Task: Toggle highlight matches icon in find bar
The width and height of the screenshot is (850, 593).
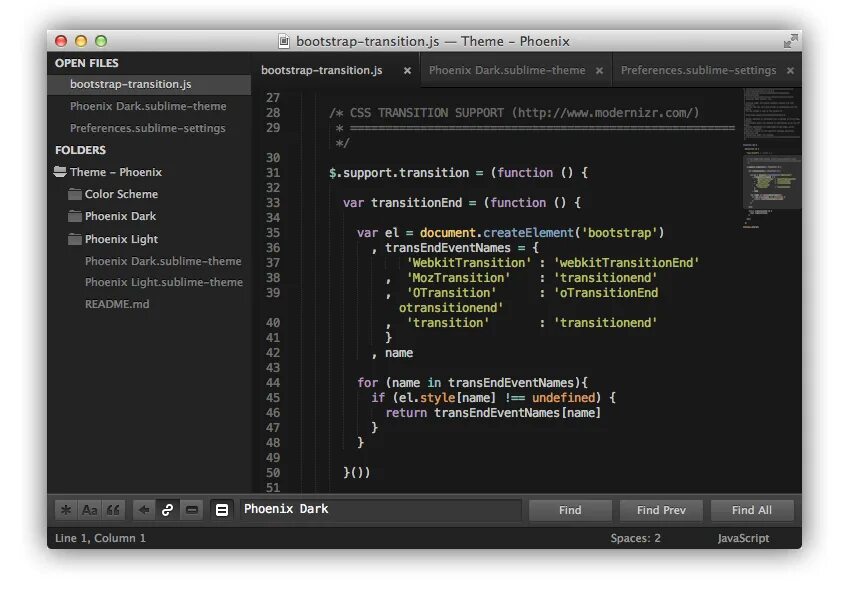Action: pos(222,510)
